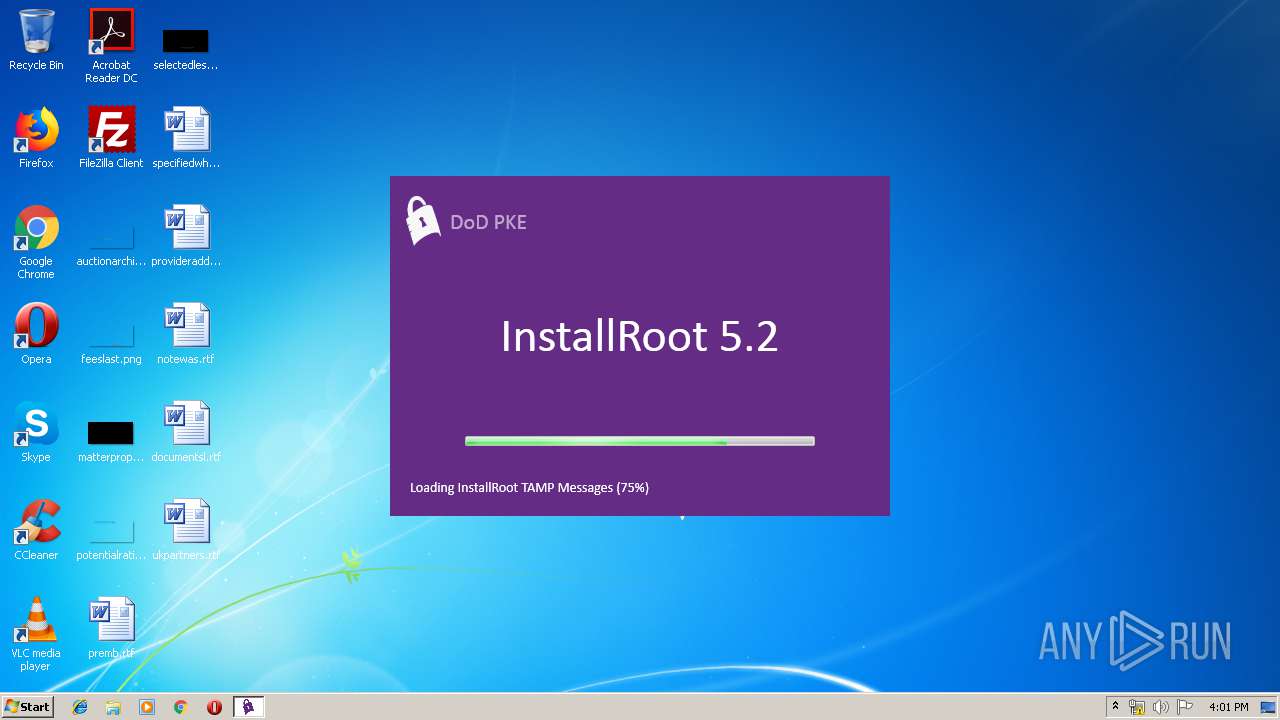Show hidden system tray icons
Screen dimensions: 1280x720
click(1115, 707)
